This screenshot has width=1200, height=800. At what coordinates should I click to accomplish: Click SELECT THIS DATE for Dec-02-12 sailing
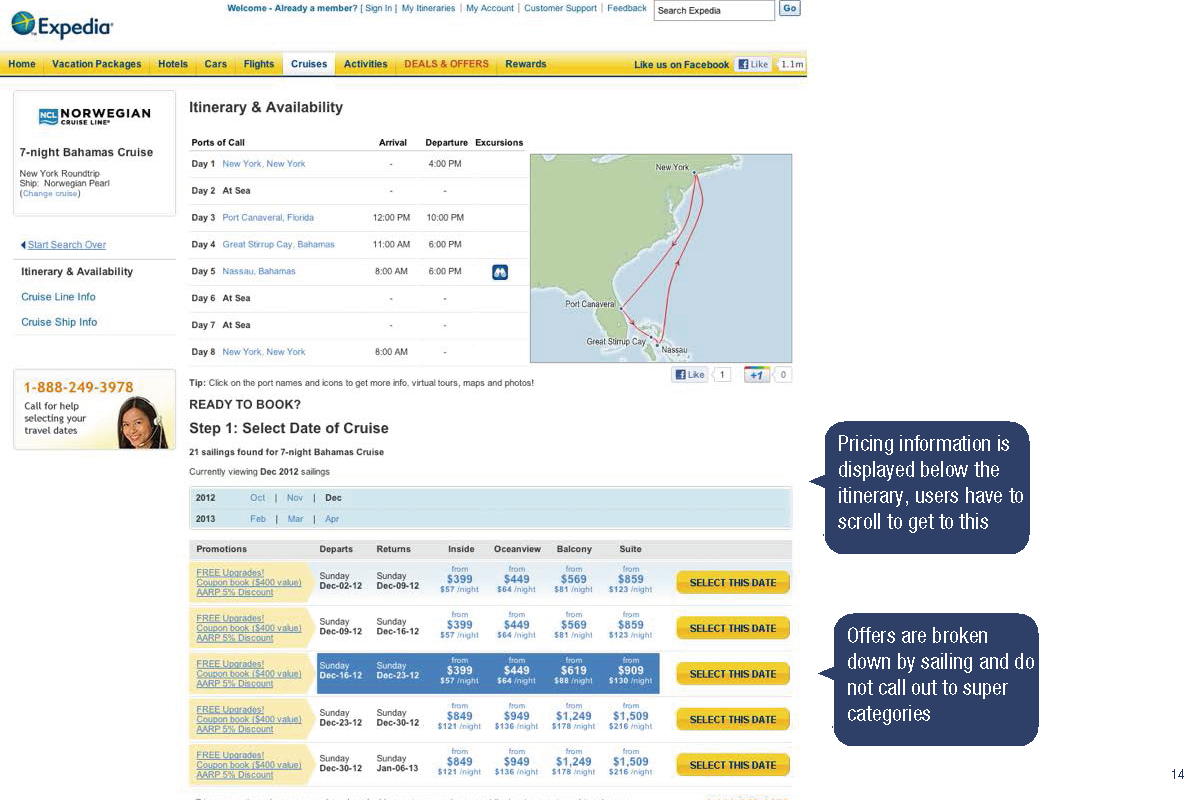(733, 583)
